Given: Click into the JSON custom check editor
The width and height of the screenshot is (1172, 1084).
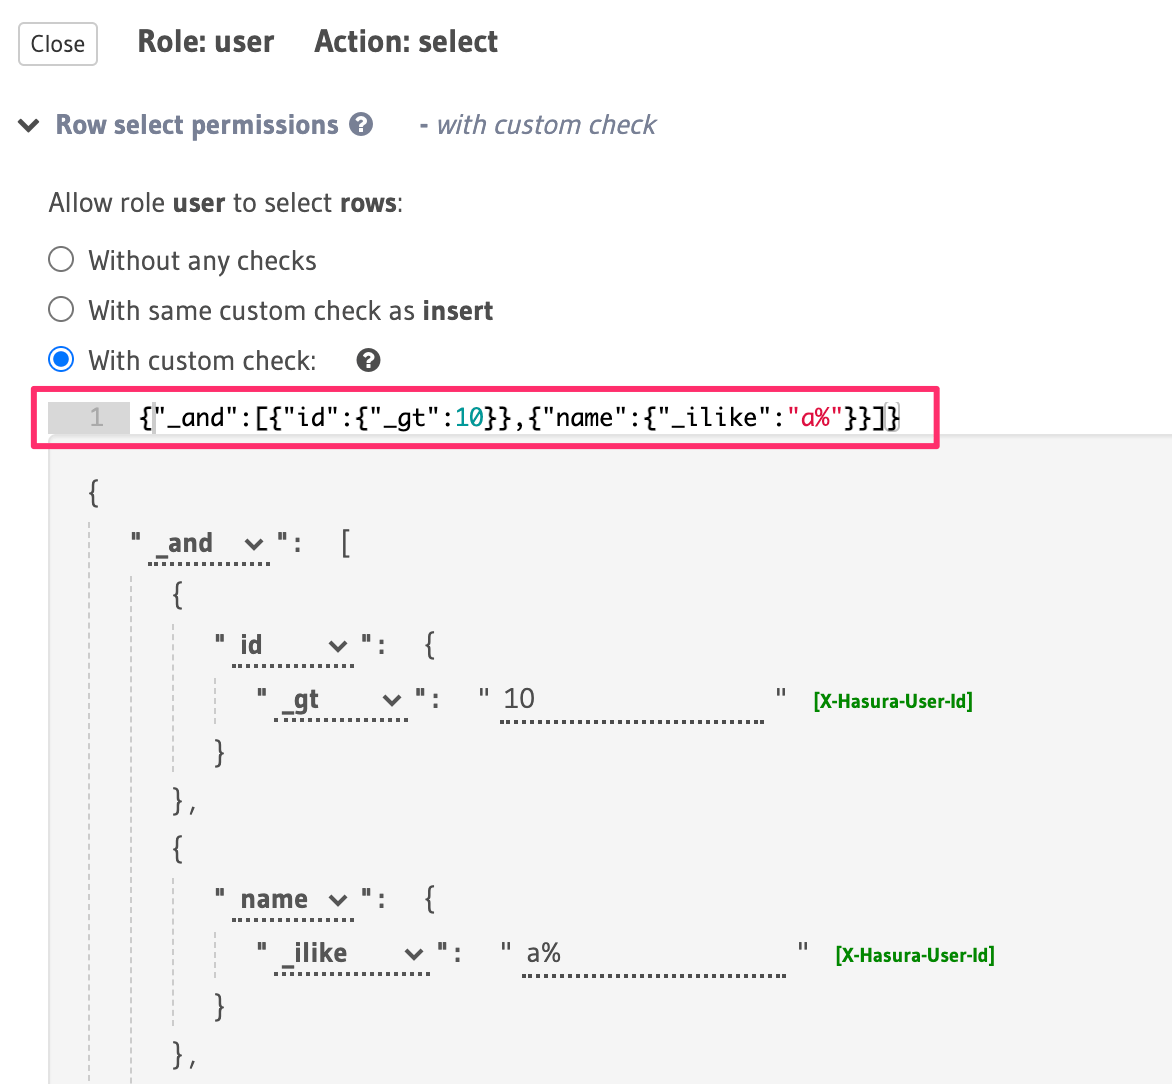Looking at the screenshot, I should [520, 417].
